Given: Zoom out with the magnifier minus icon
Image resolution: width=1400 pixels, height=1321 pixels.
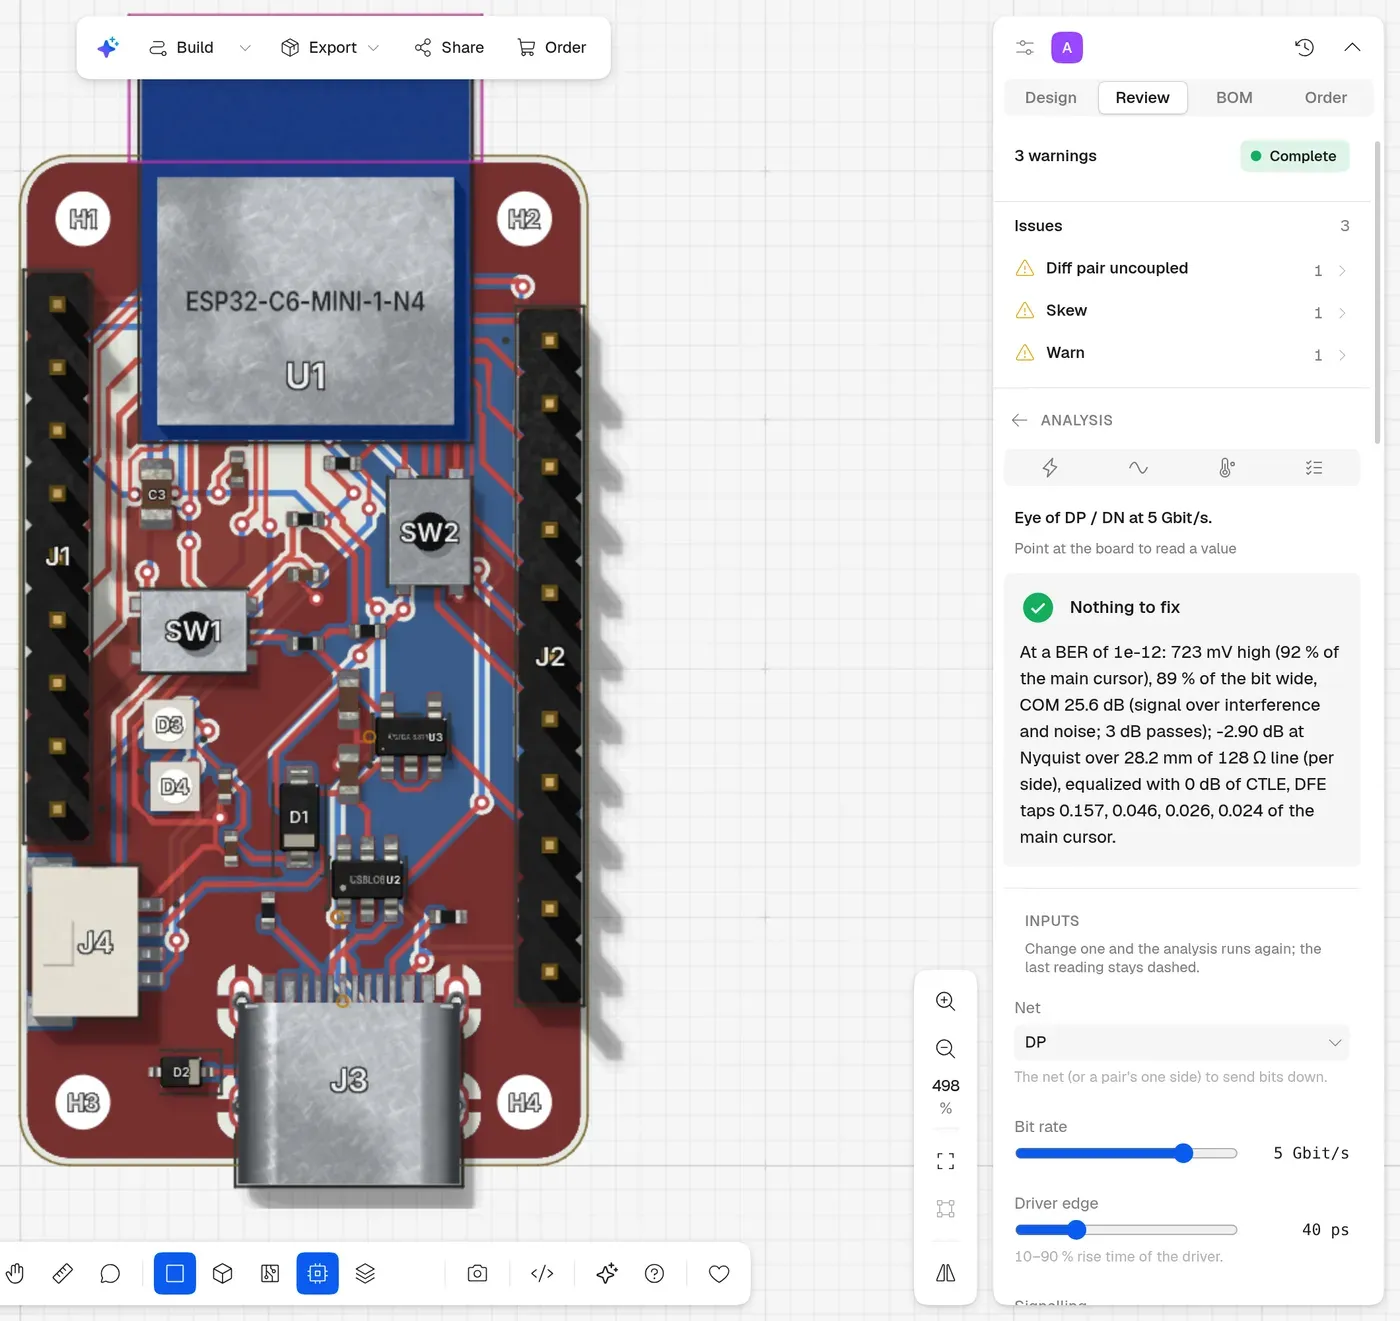Looking at the screenshot, I should click(x=945, y=1049).
